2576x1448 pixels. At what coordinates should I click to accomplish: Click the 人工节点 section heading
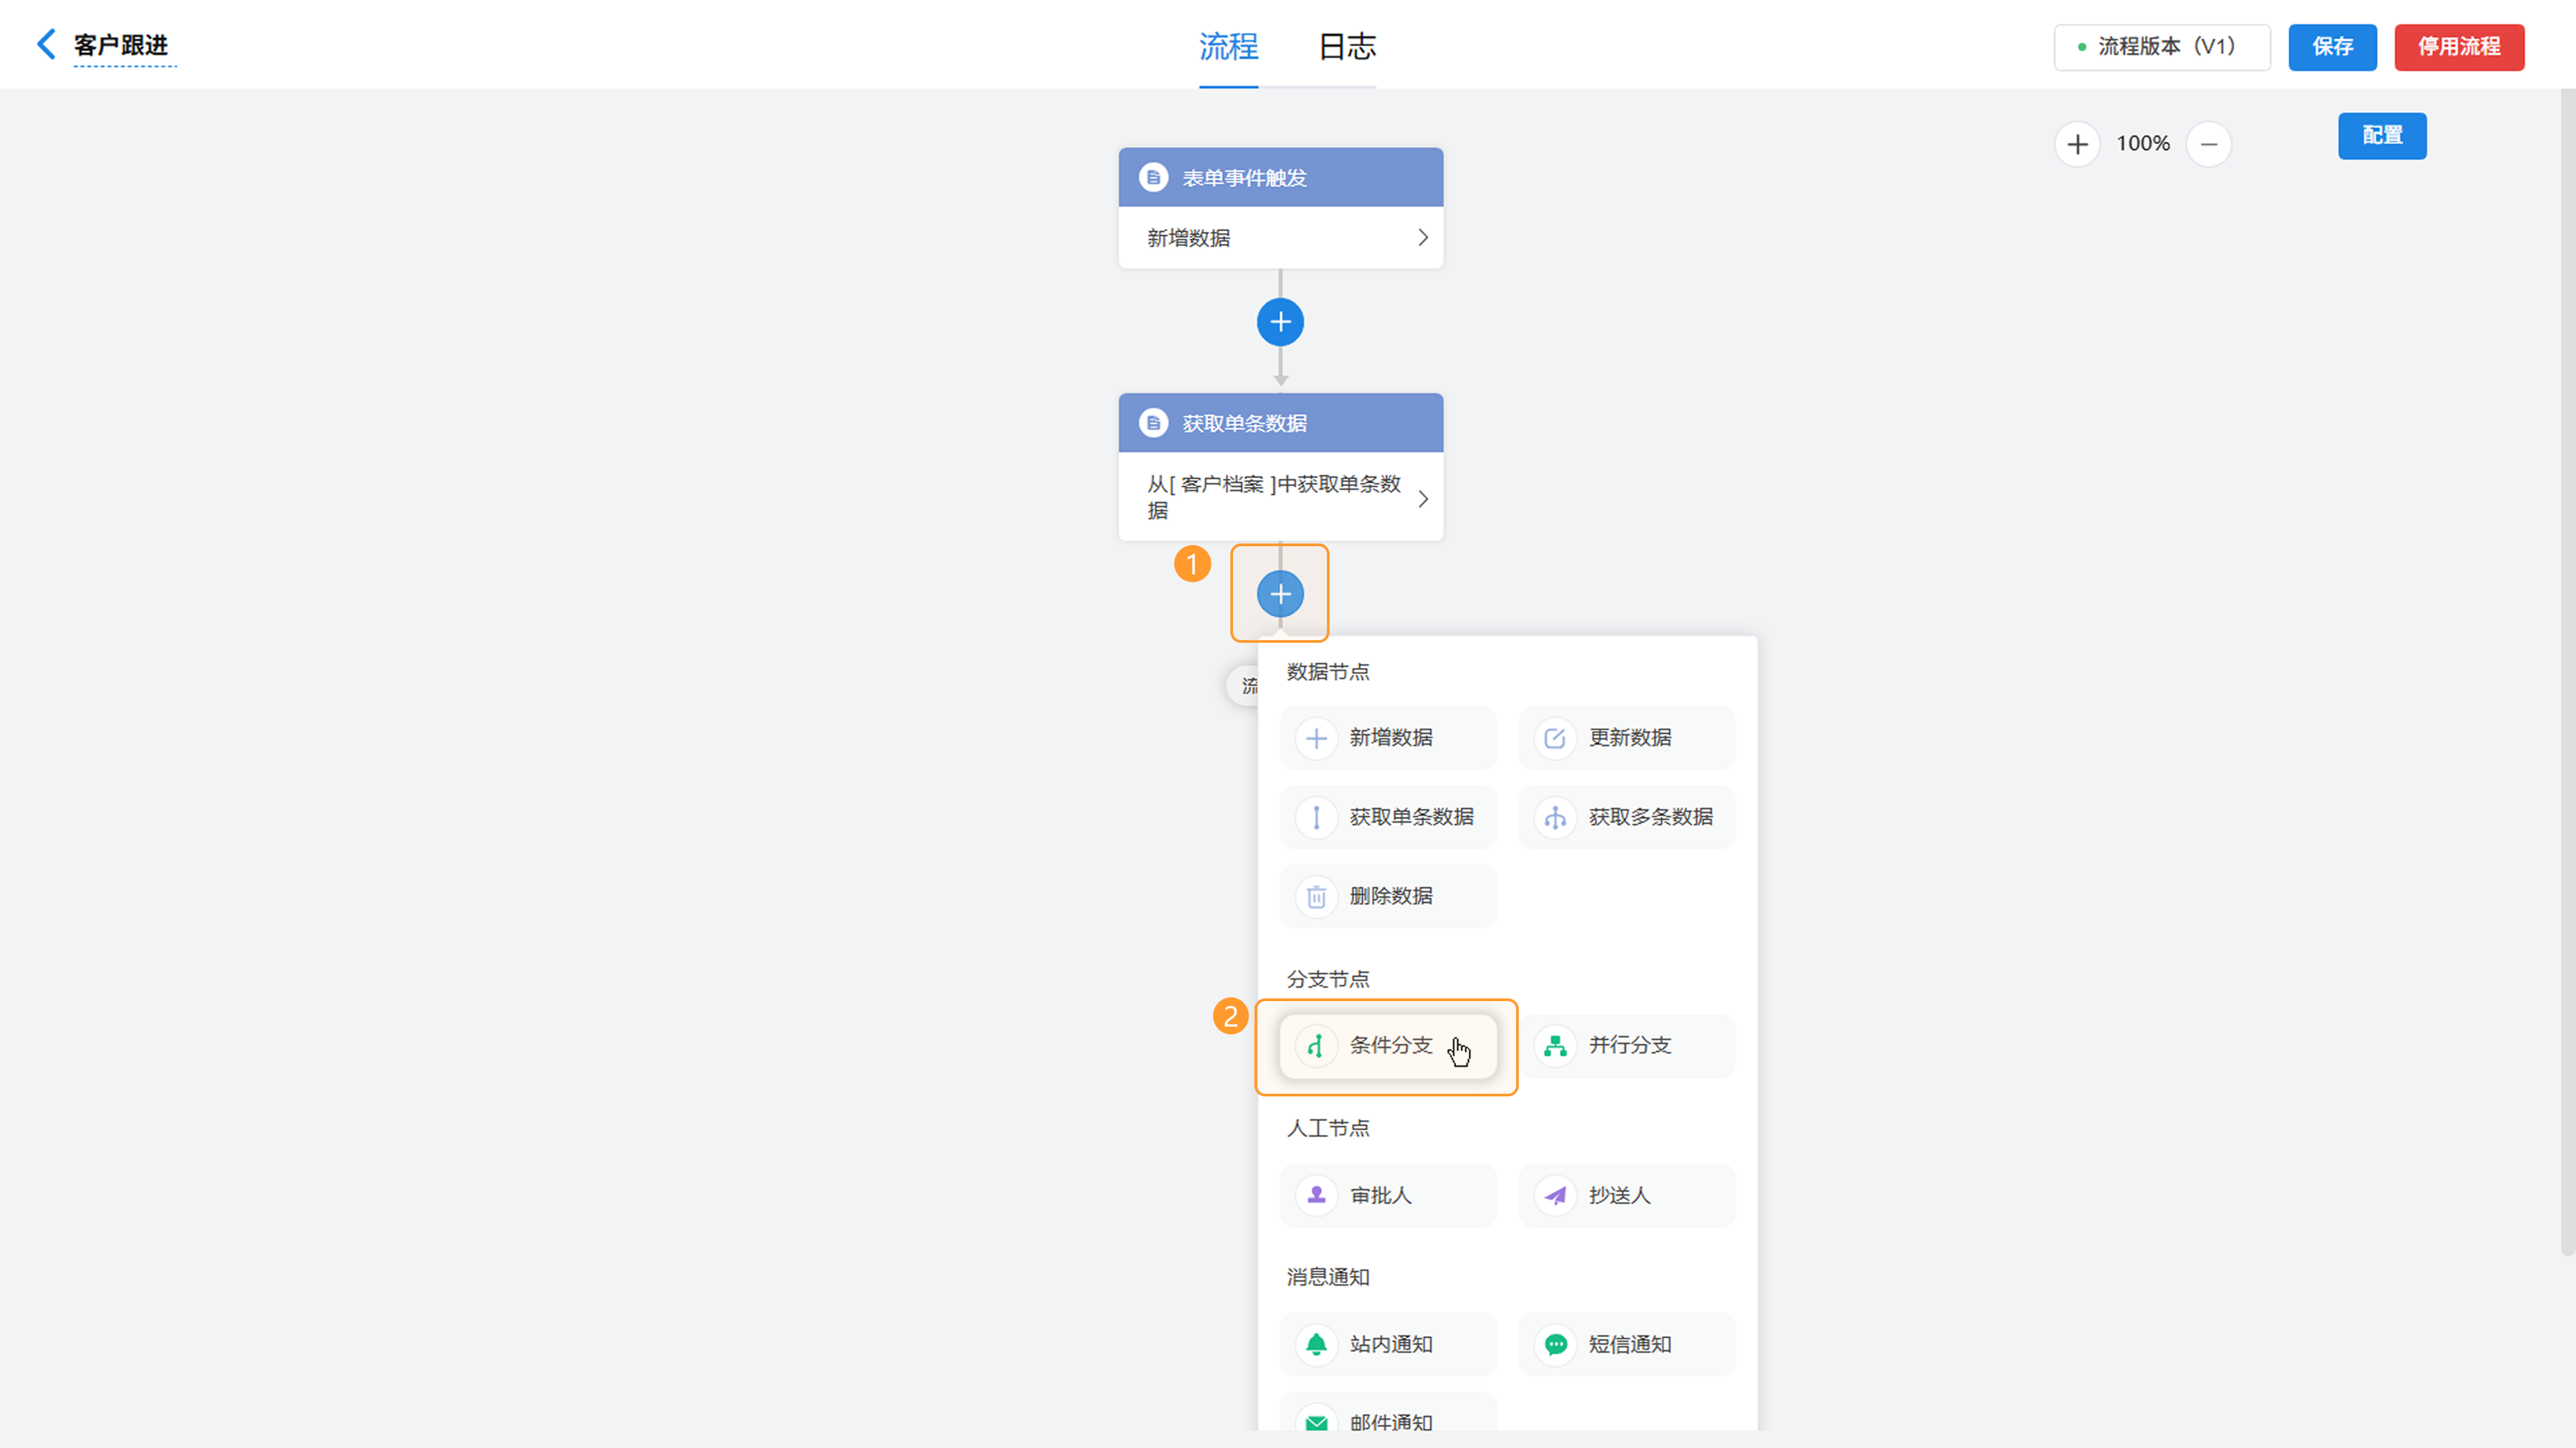pyautogui.click(x=1327, y=1128)
